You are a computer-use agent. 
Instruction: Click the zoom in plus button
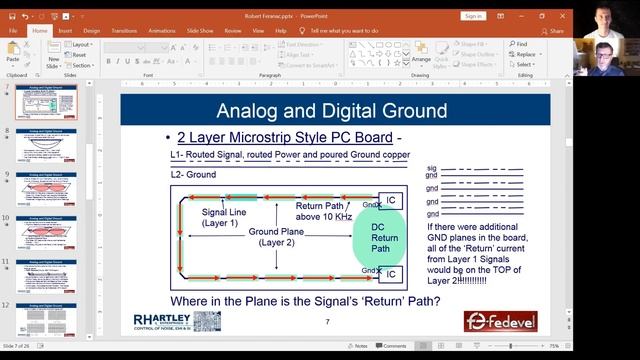542,346
